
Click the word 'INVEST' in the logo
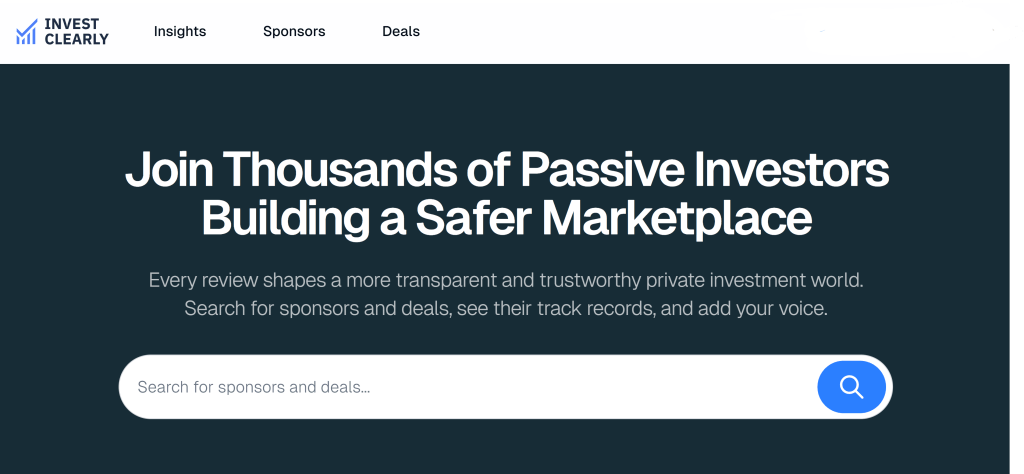(x=63, y=24)
